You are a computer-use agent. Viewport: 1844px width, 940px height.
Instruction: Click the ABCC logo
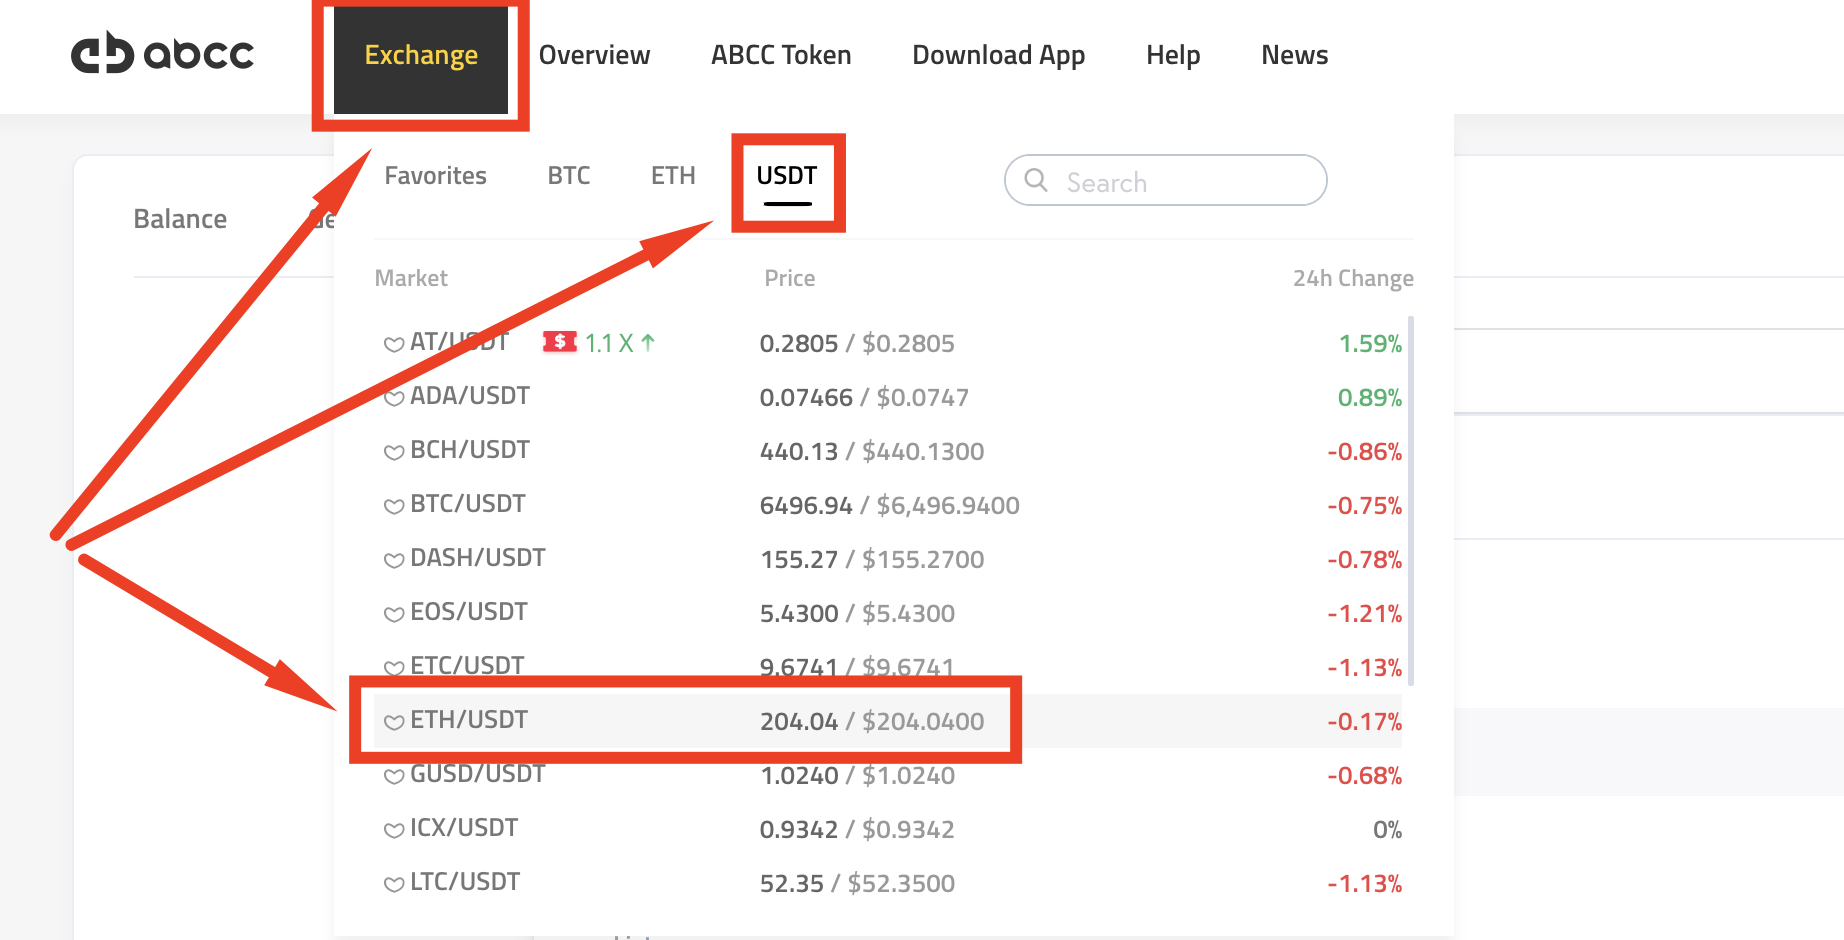click(x=162, y=54)
